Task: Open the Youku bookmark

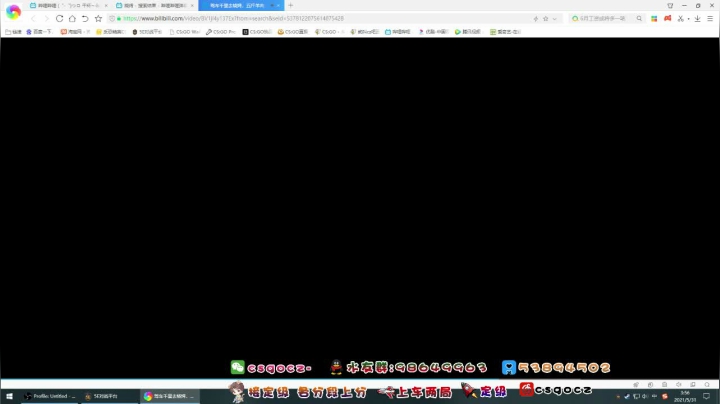Action: click(x=433, y=32)
